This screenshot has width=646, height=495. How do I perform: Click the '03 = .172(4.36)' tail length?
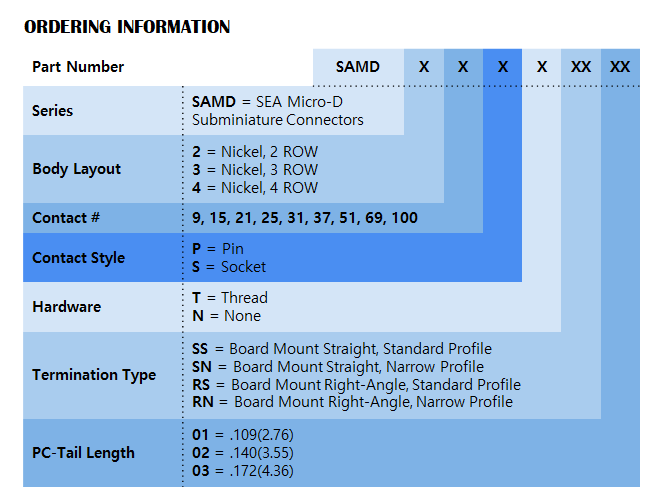point(242,471)
